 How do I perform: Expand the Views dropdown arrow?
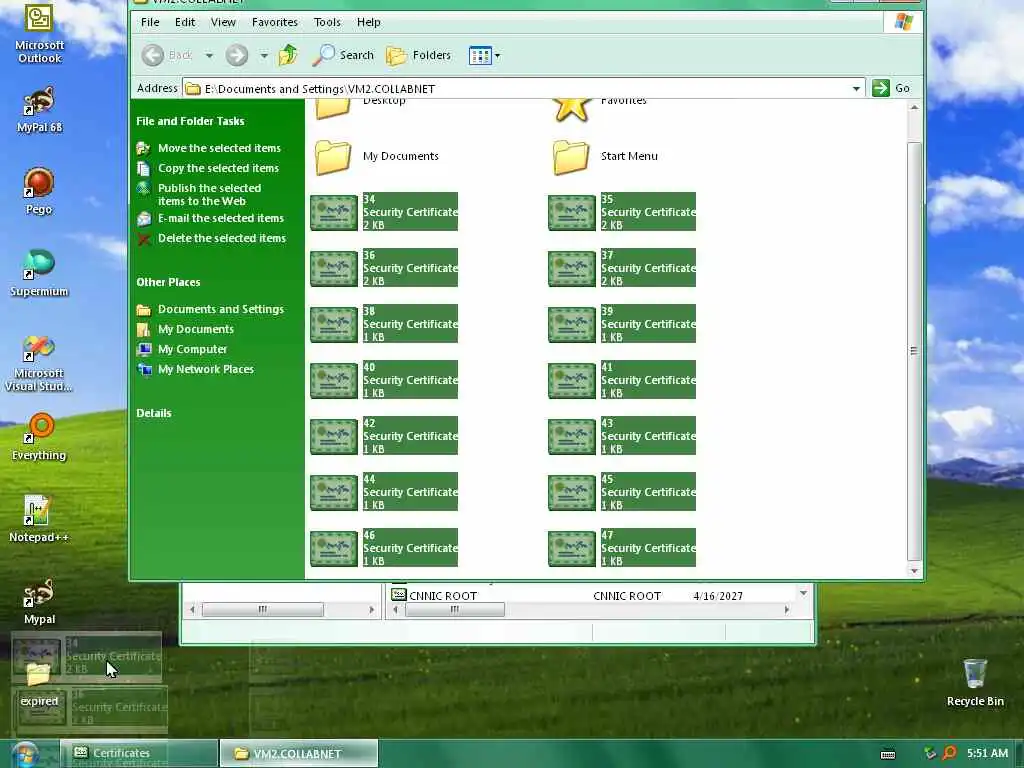click(498, 56)
